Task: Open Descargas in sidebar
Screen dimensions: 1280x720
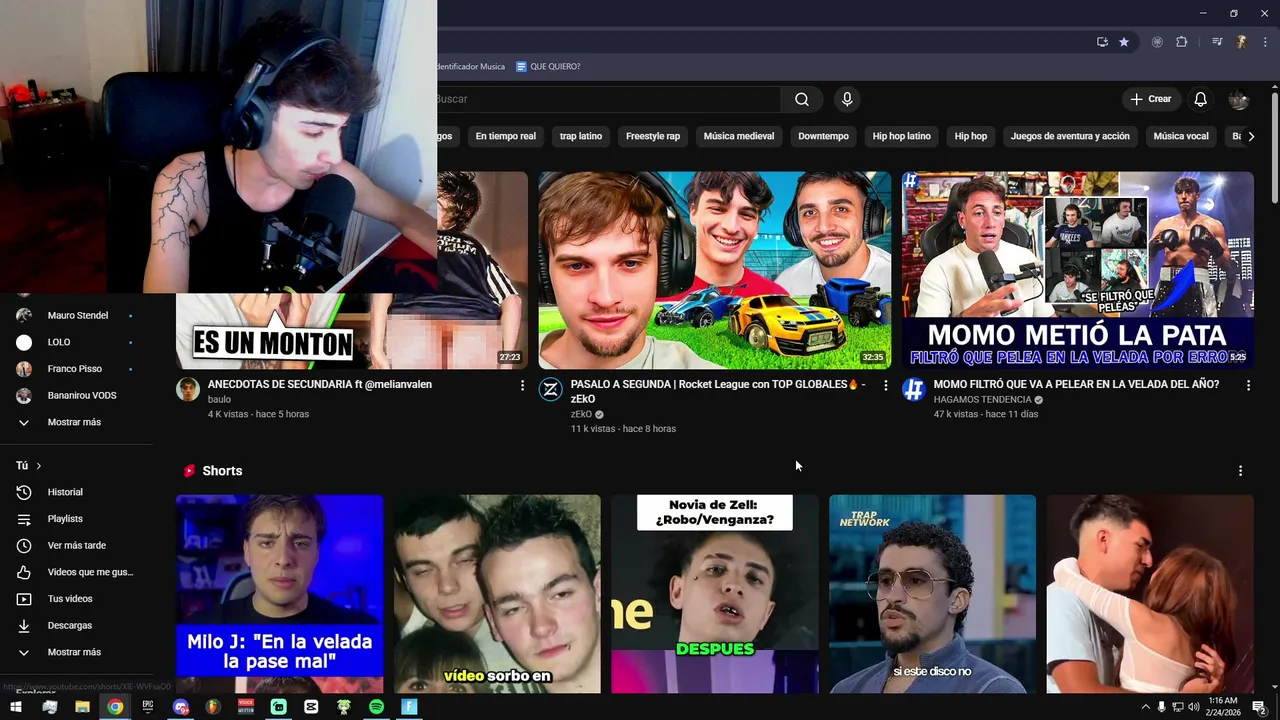Action: [x=76, y=626]
